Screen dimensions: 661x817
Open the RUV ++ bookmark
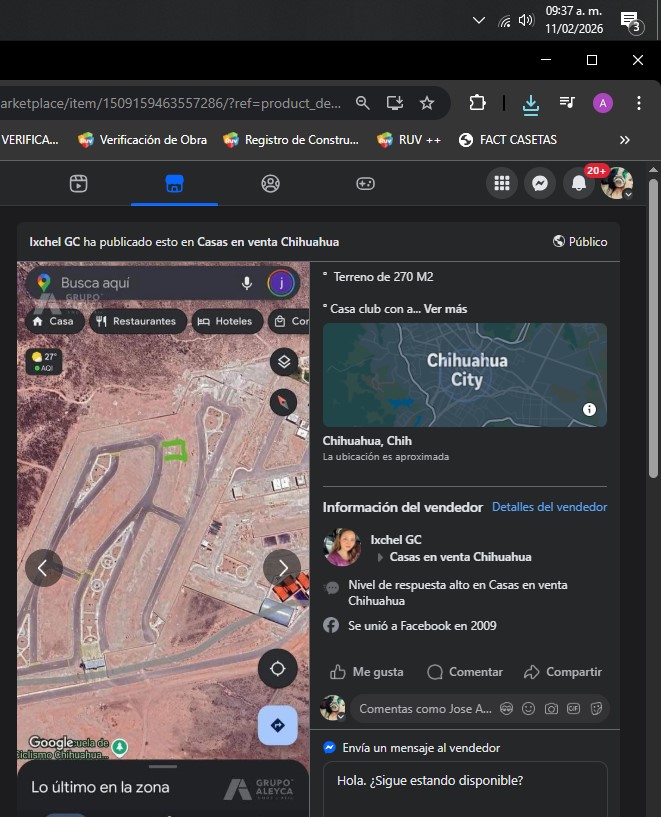(x=409, y=140)
